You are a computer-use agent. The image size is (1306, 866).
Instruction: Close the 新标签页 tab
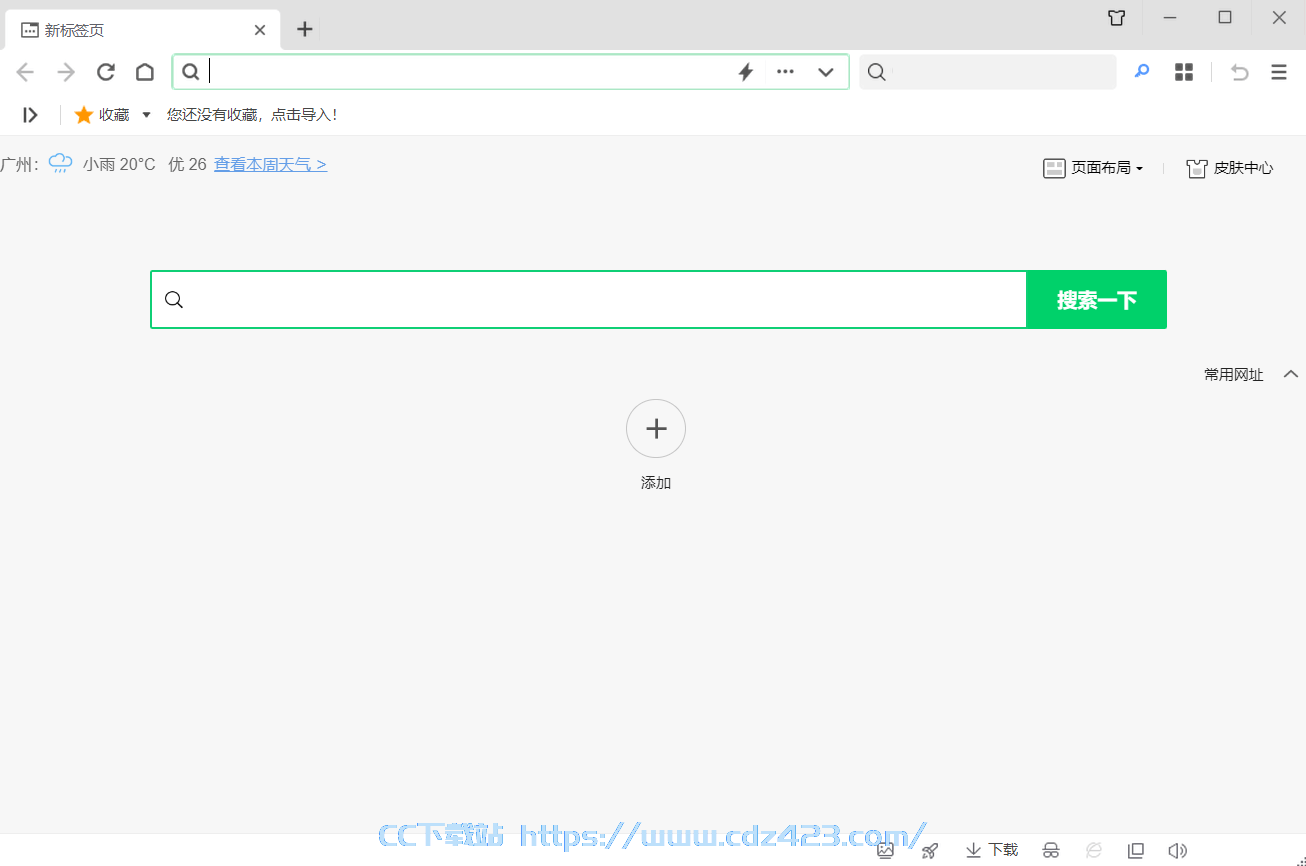pyautogui.click(x=260, y=30)
